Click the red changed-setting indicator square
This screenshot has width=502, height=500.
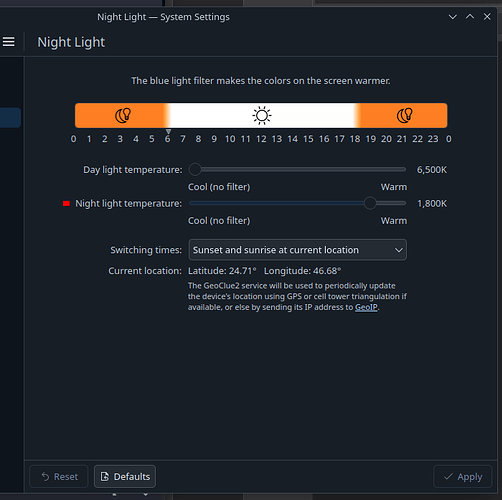click(x=66, y=203)
